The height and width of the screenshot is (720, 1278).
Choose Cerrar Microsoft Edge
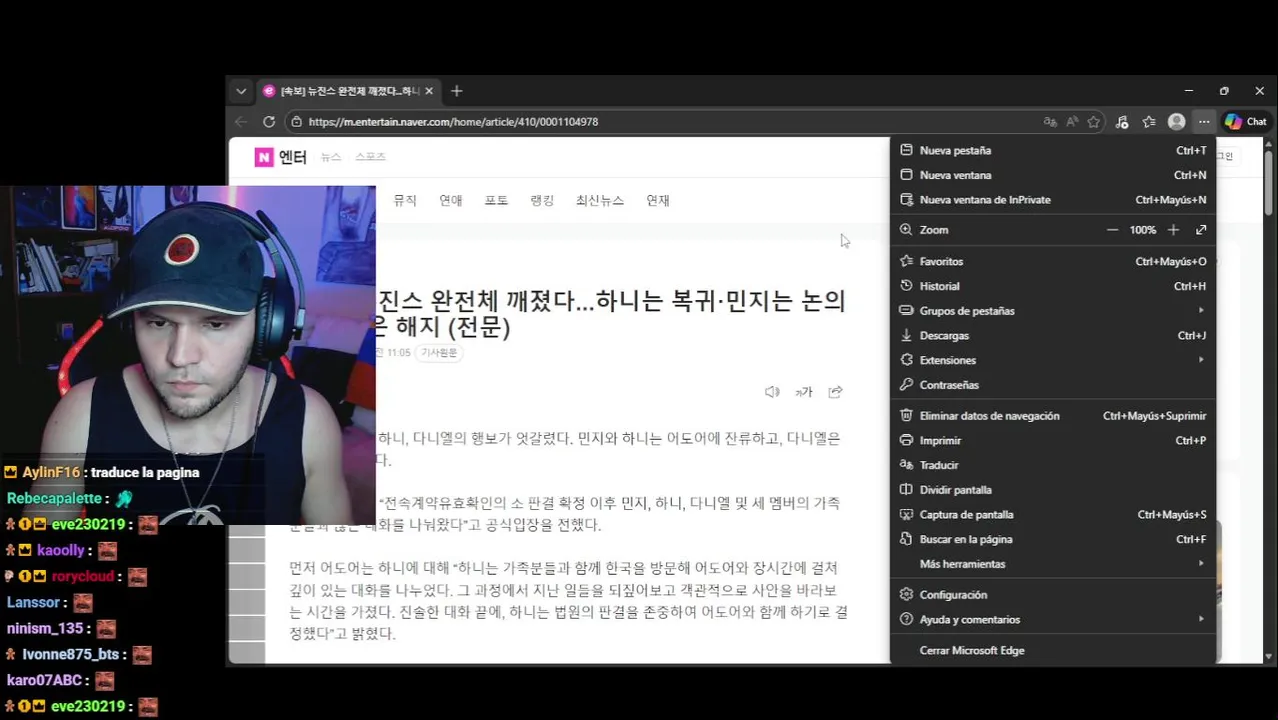pyautogui.click(x=1053, y=650)
